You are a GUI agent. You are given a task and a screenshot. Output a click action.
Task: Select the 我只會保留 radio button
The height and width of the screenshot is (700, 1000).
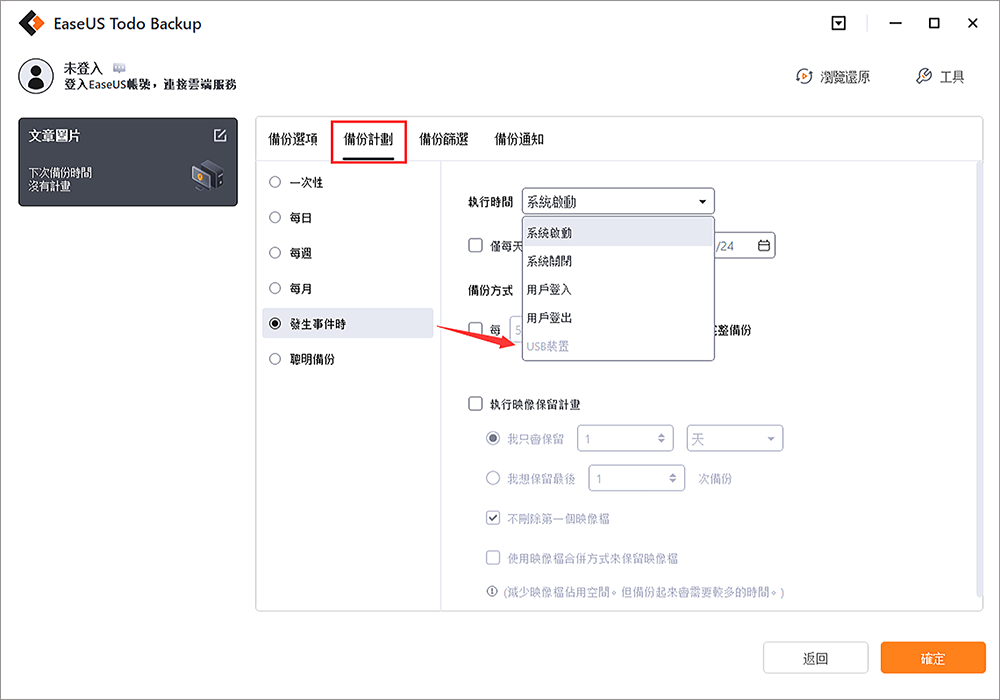(x=492, y=439)
